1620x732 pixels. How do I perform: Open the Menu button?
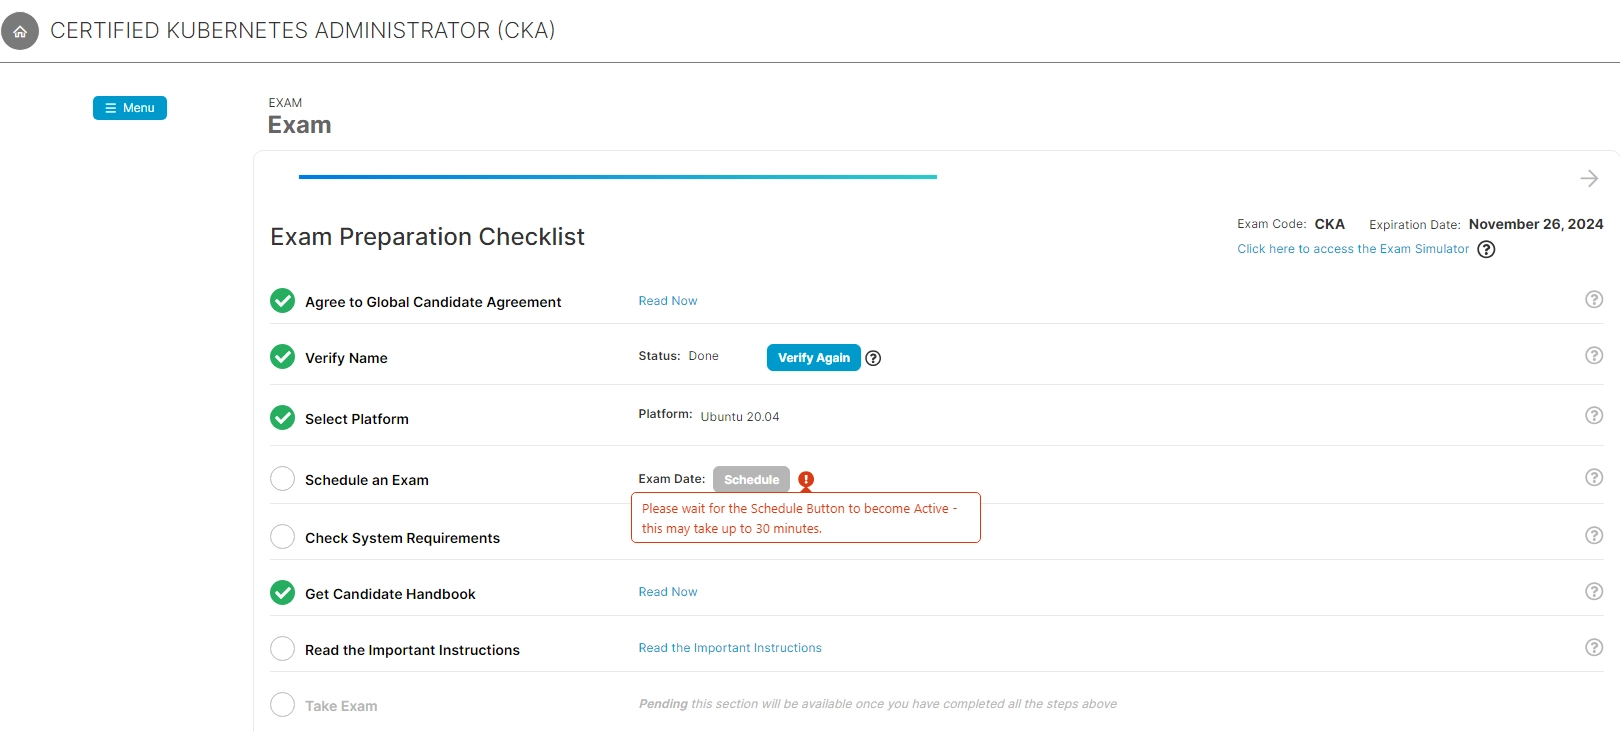[130, 108]
